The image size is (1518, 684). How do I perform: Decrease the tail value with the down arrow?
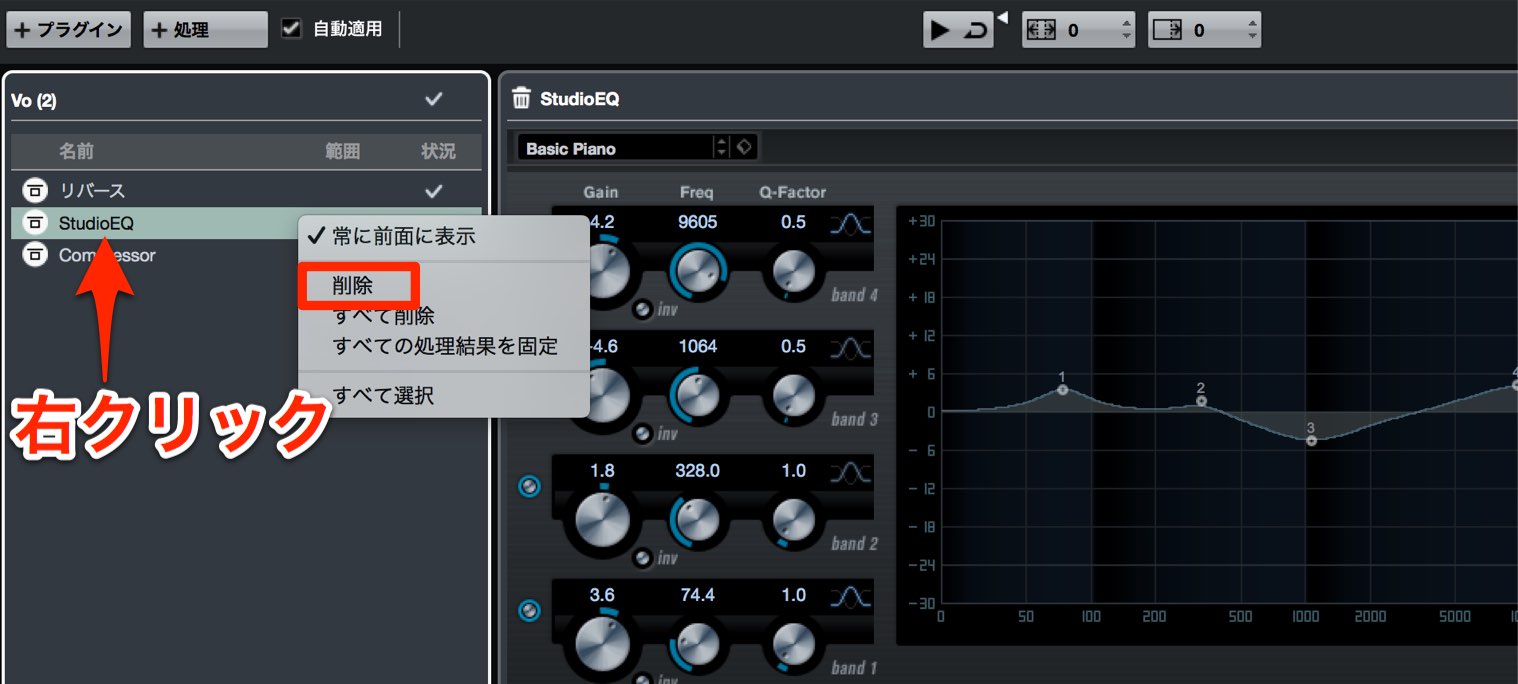(x=1253, y=37)
